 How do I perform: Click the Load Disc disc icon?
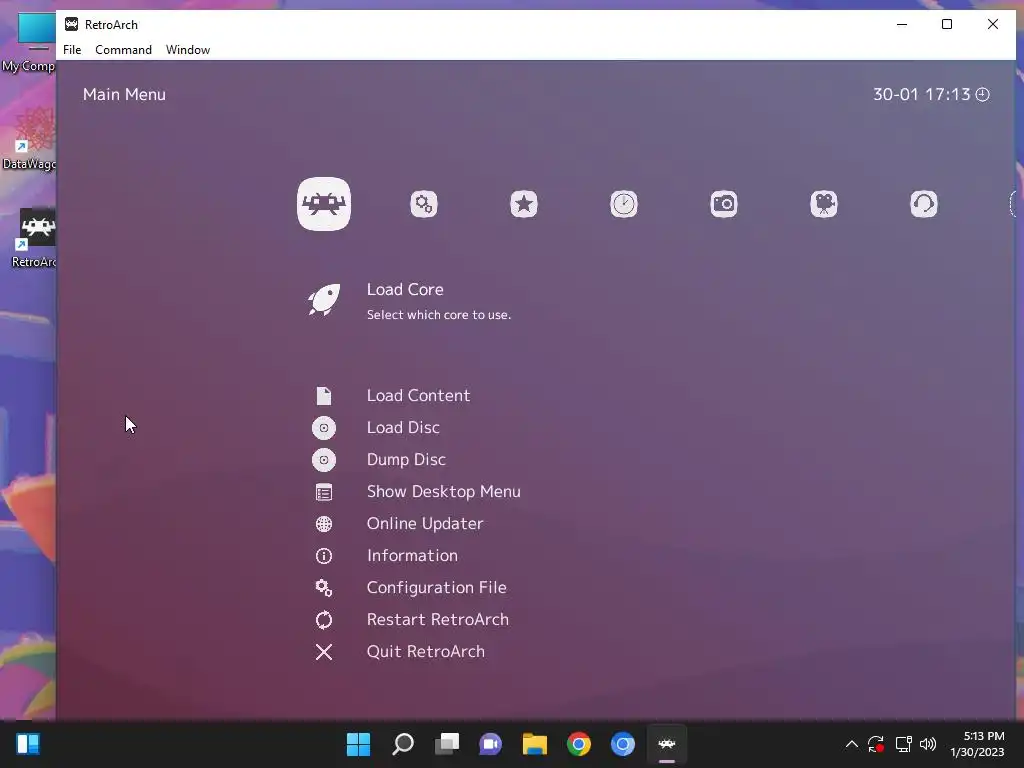[x=324, y=428]
